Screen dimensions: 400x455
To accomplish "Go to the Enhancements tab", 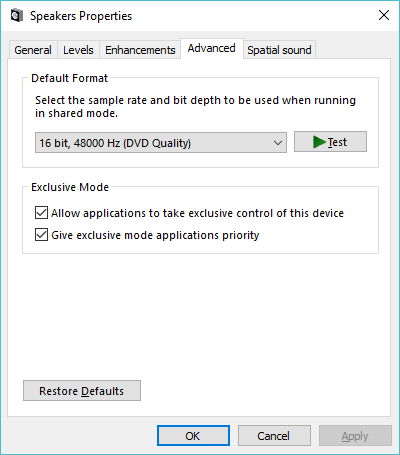I will tap(140, 50).
